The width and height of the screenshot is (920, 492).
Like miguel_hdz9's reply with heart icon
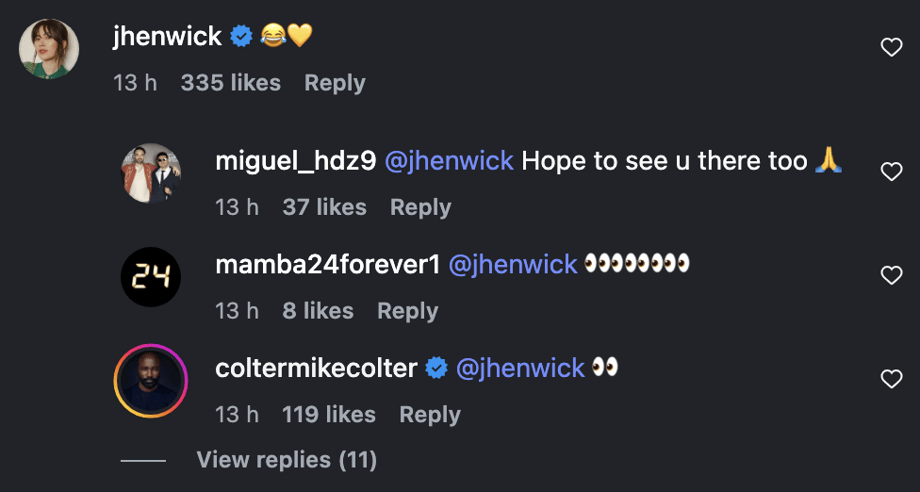point(890,171)
